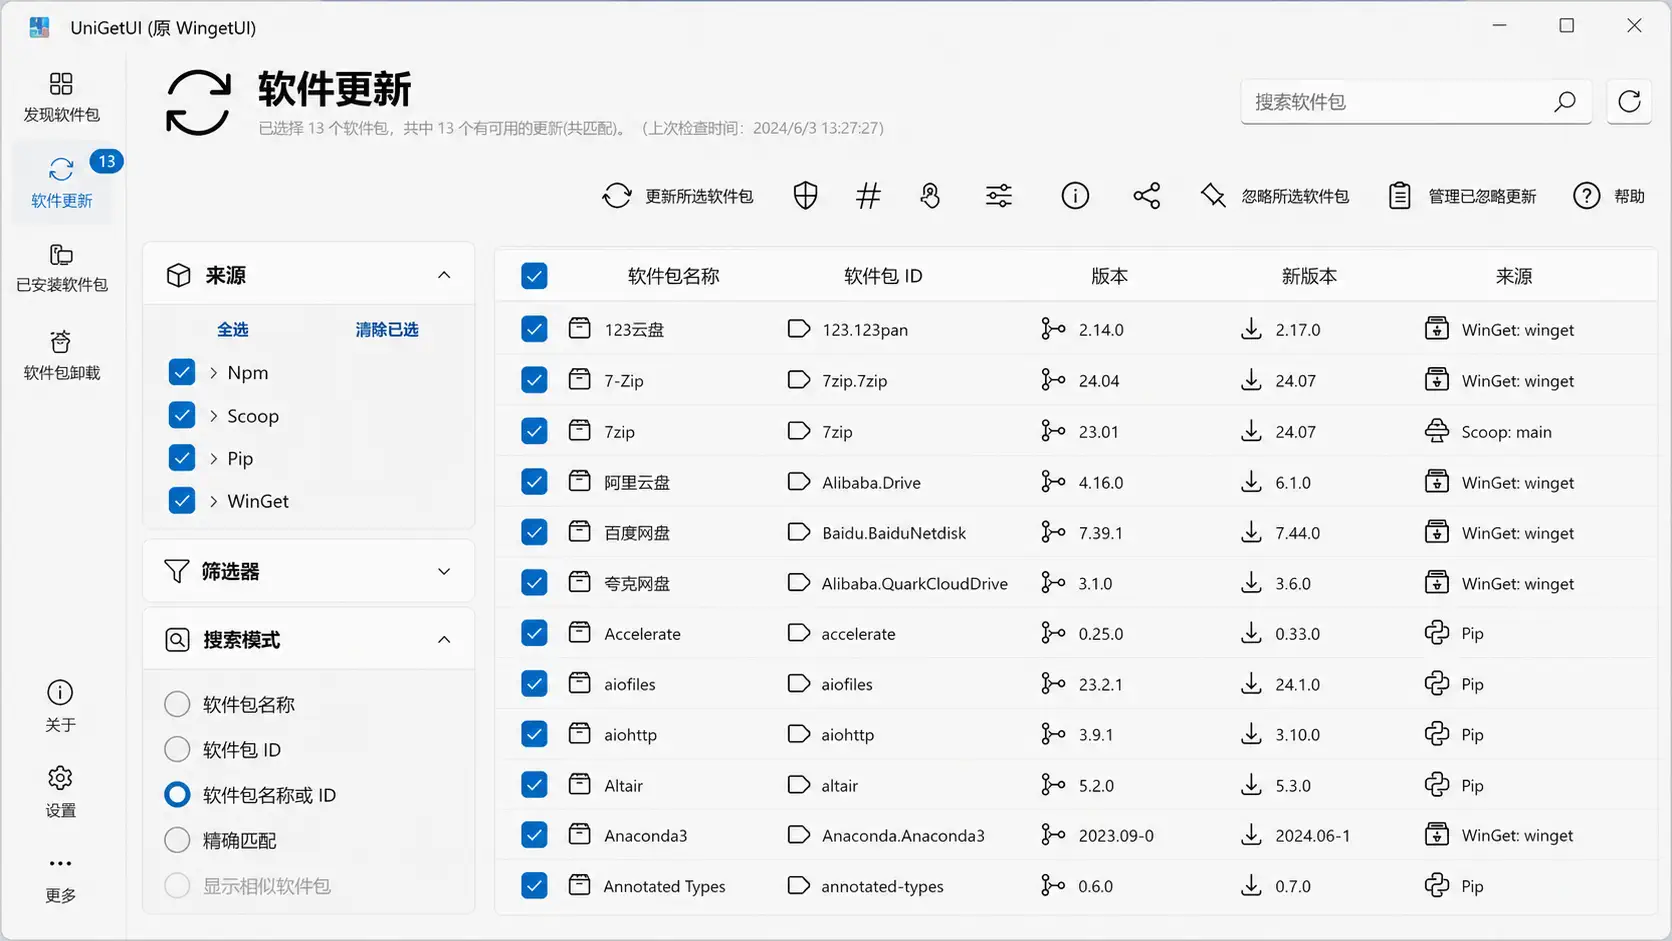The width and height of the screenshot is (1672, 941).
Task: Select the 软件包 ID search mode radio
Action: point(177,749)
